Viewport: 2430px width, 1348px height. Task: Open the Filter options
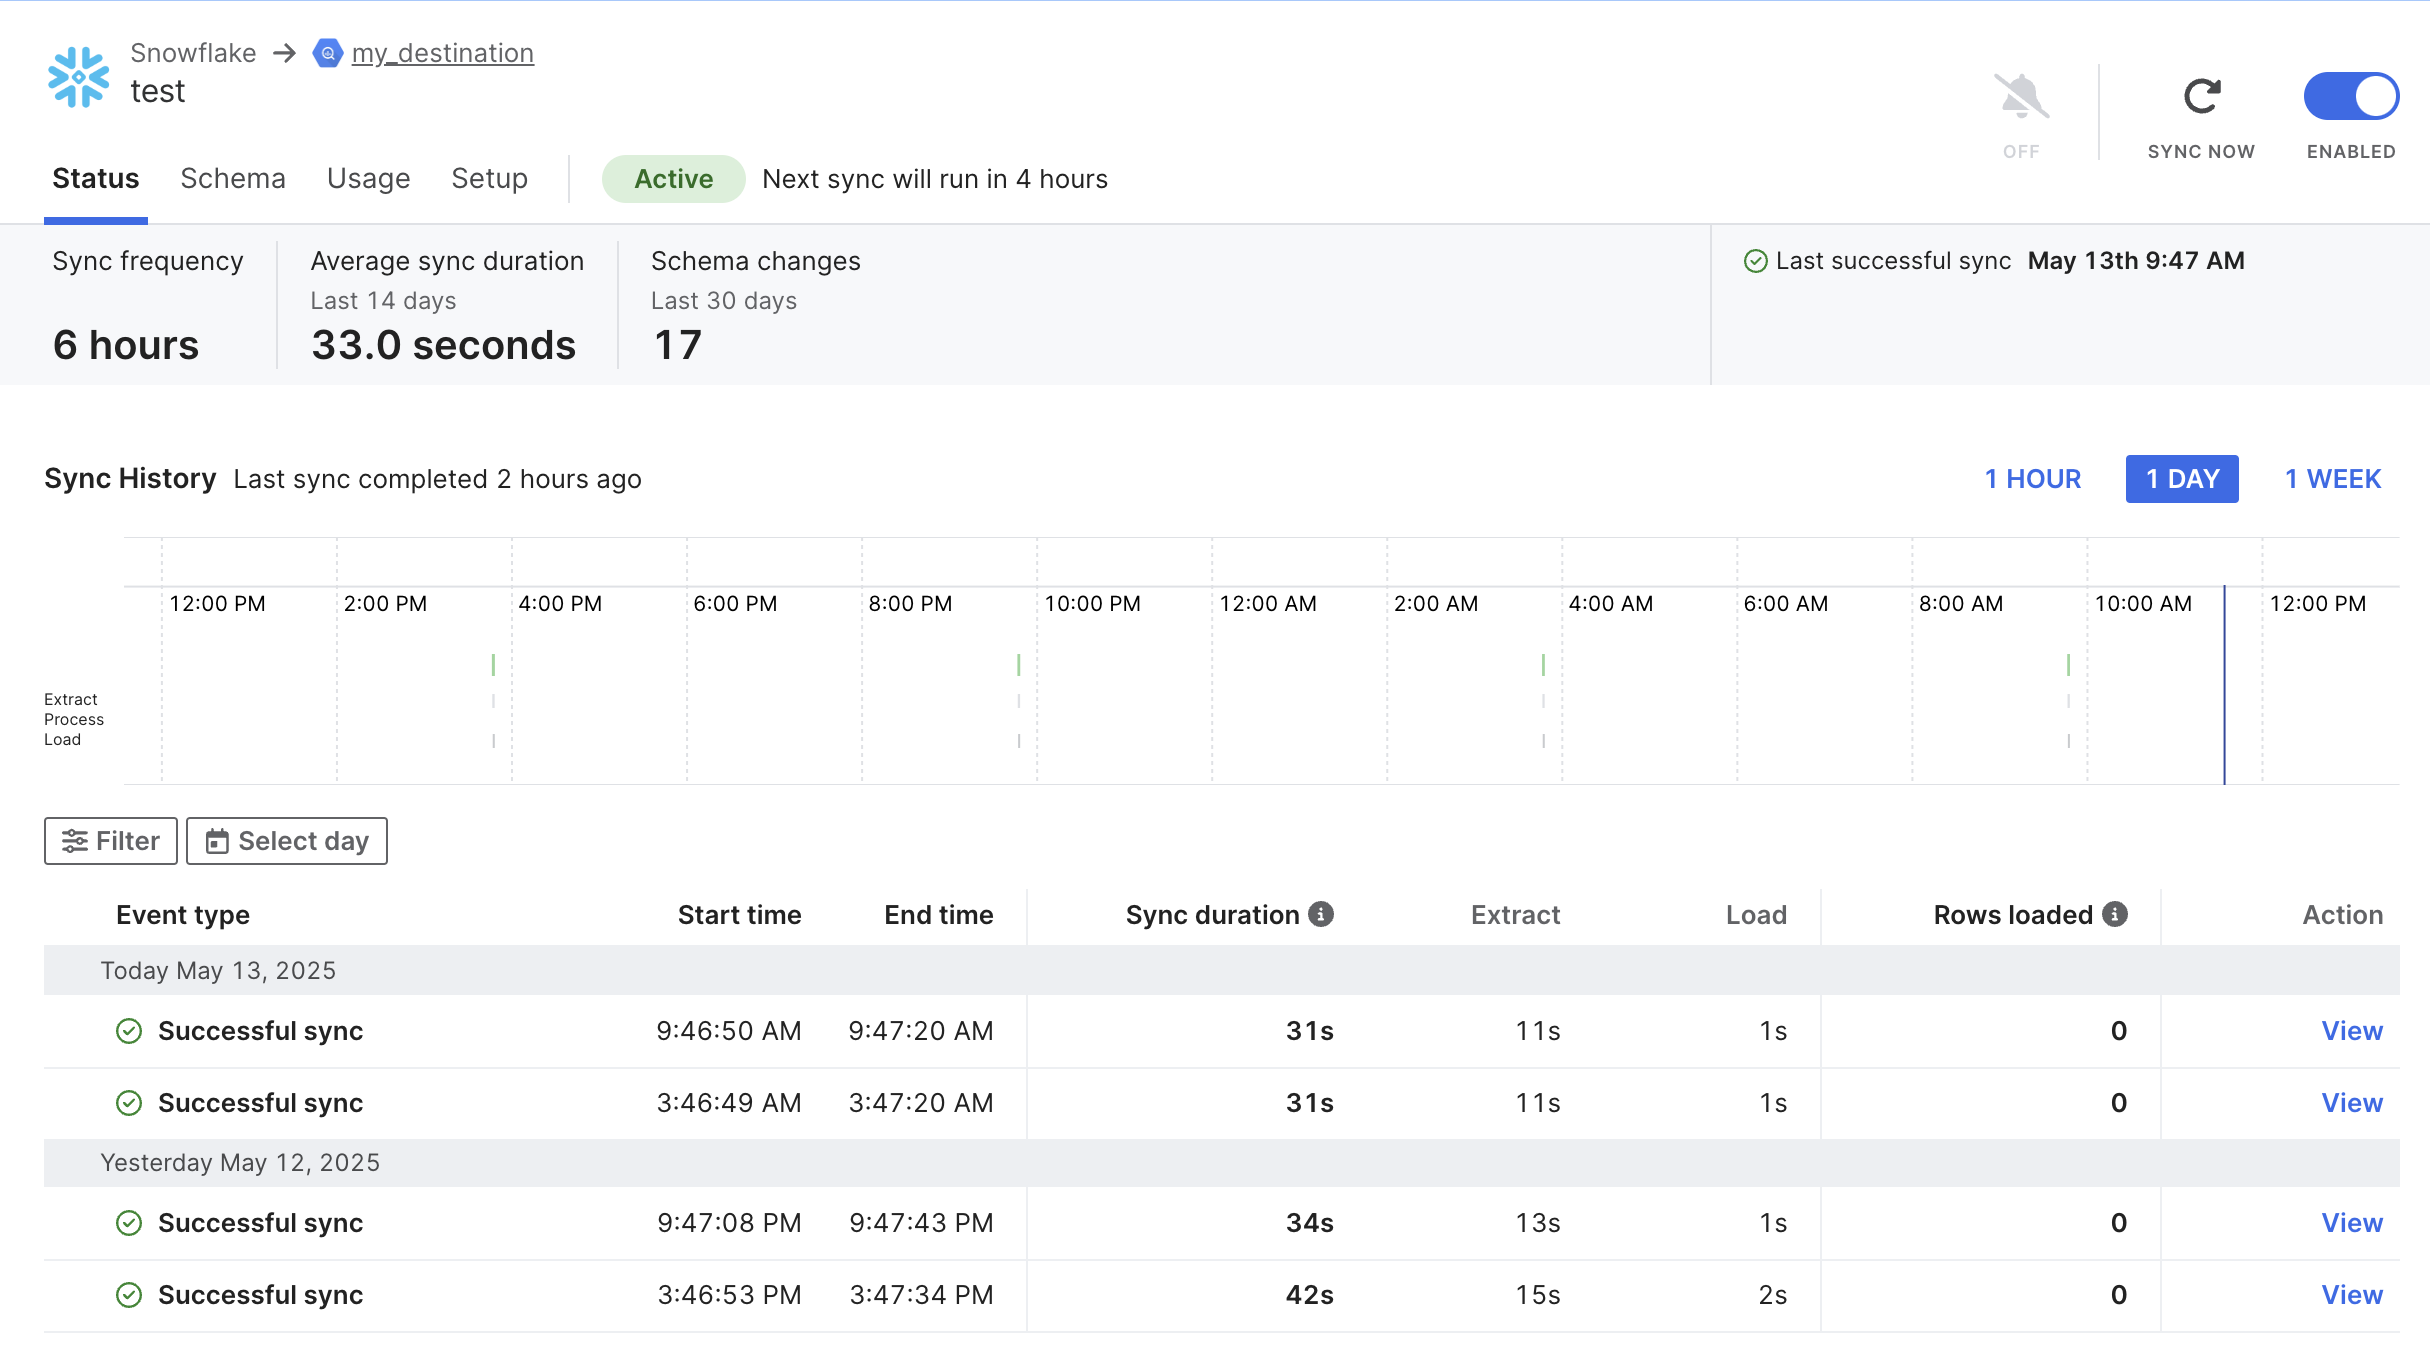coord(111,841)
